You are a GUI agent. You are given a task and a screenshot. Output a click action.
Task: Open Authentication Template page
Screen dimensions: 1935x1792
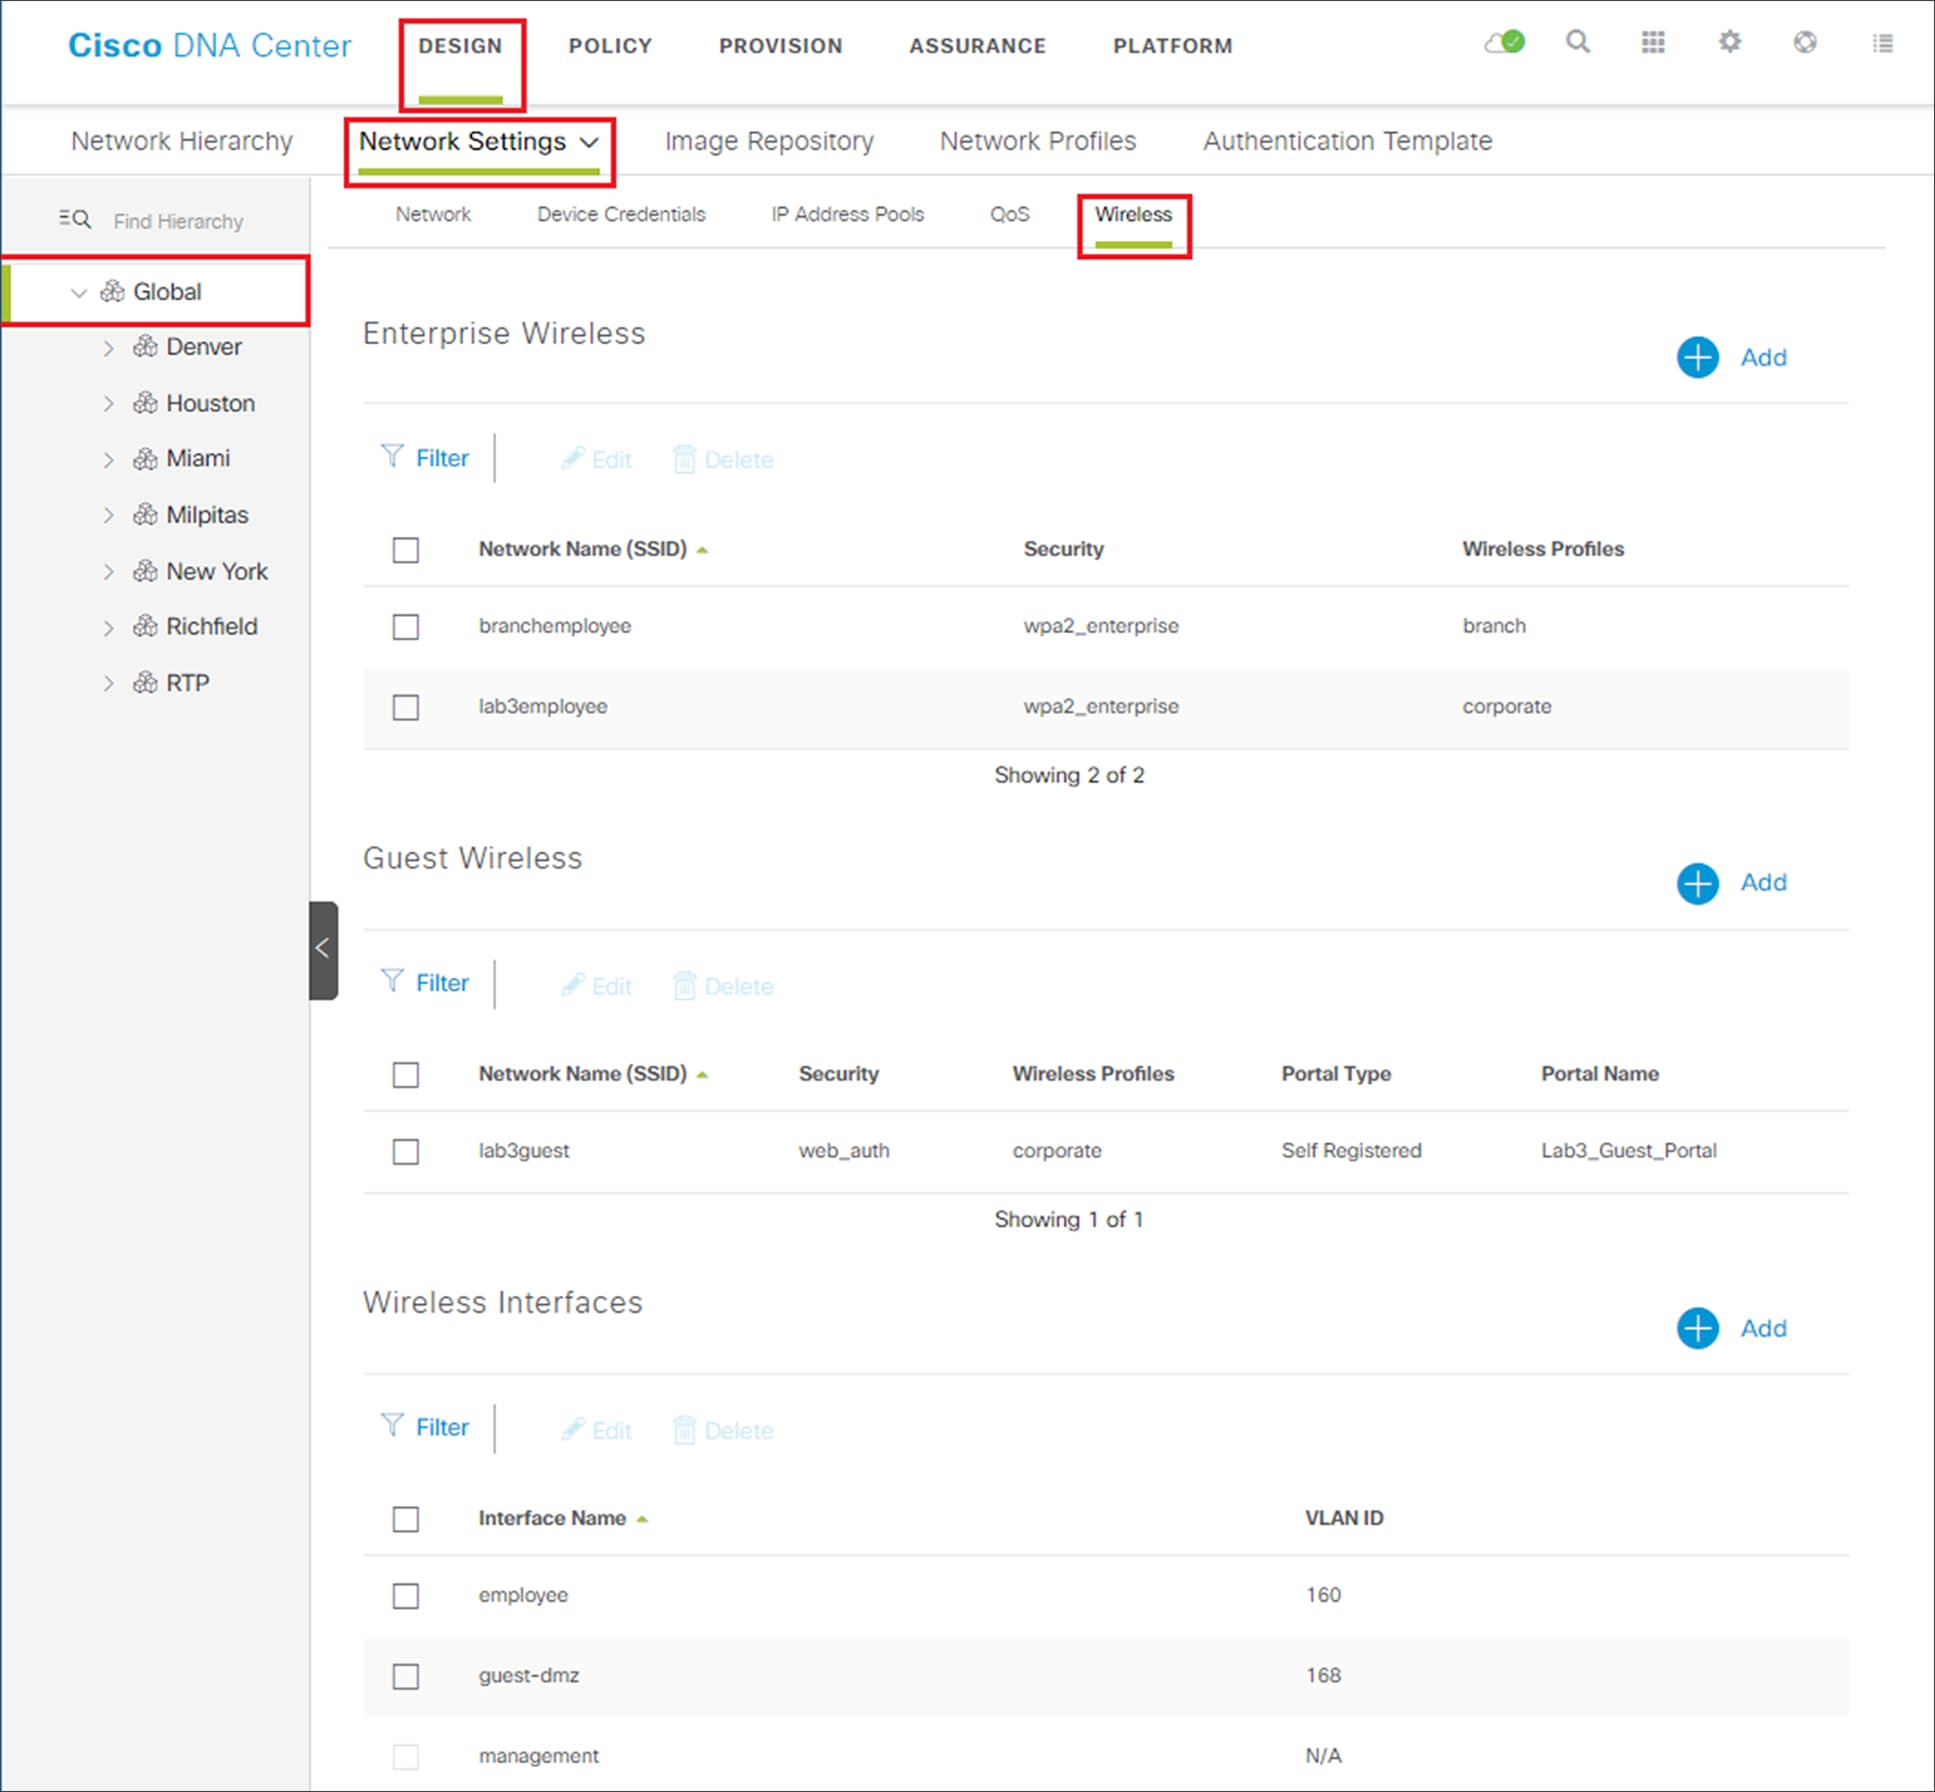(1347, 141)
